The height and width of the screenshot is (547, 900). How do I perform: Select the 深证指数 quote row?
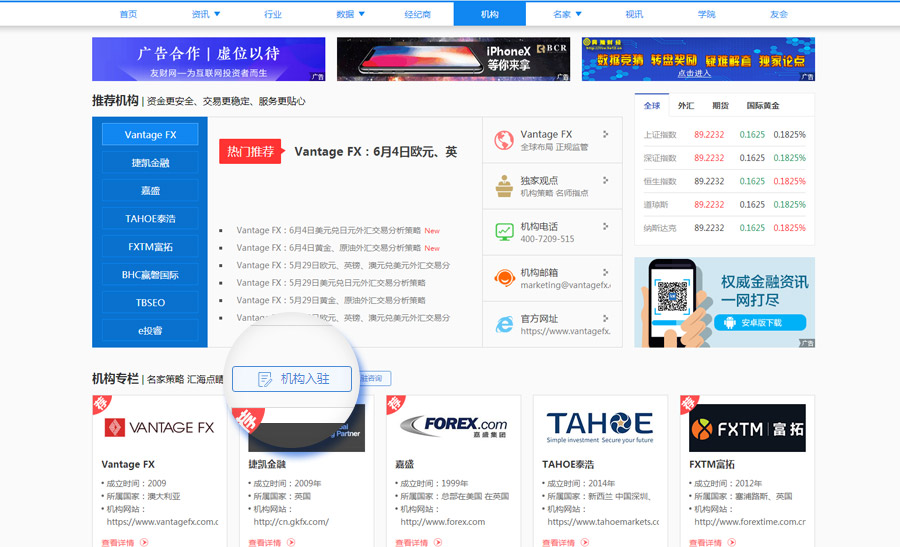724,158
